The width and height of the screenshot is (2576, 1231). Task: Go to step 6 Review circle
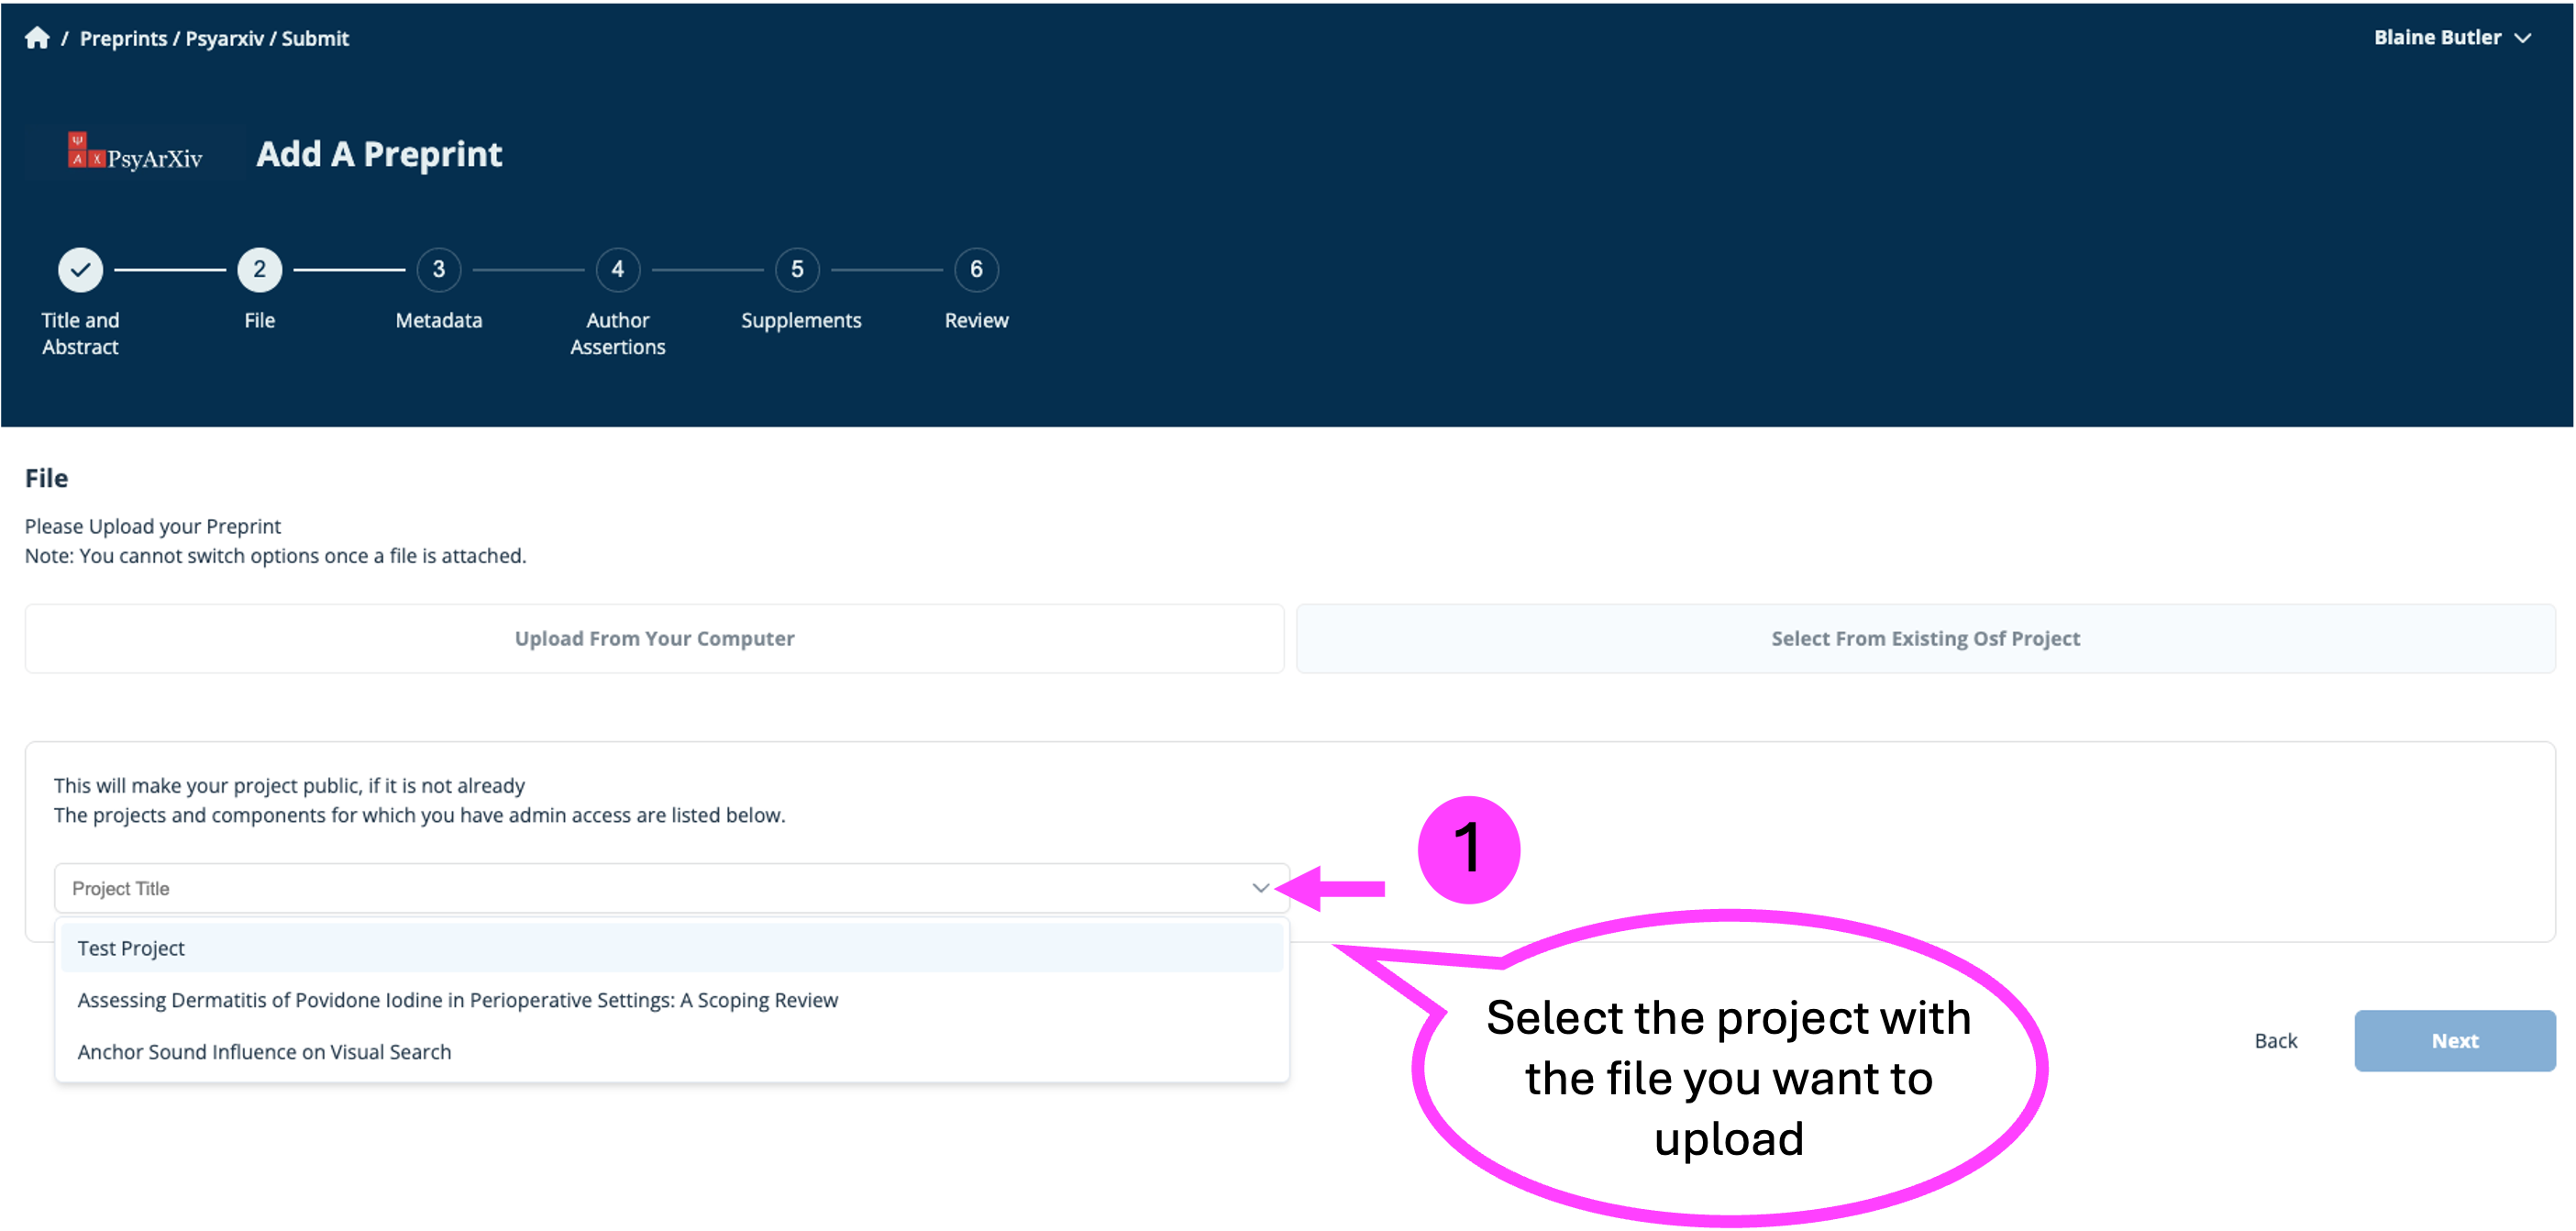976,269
